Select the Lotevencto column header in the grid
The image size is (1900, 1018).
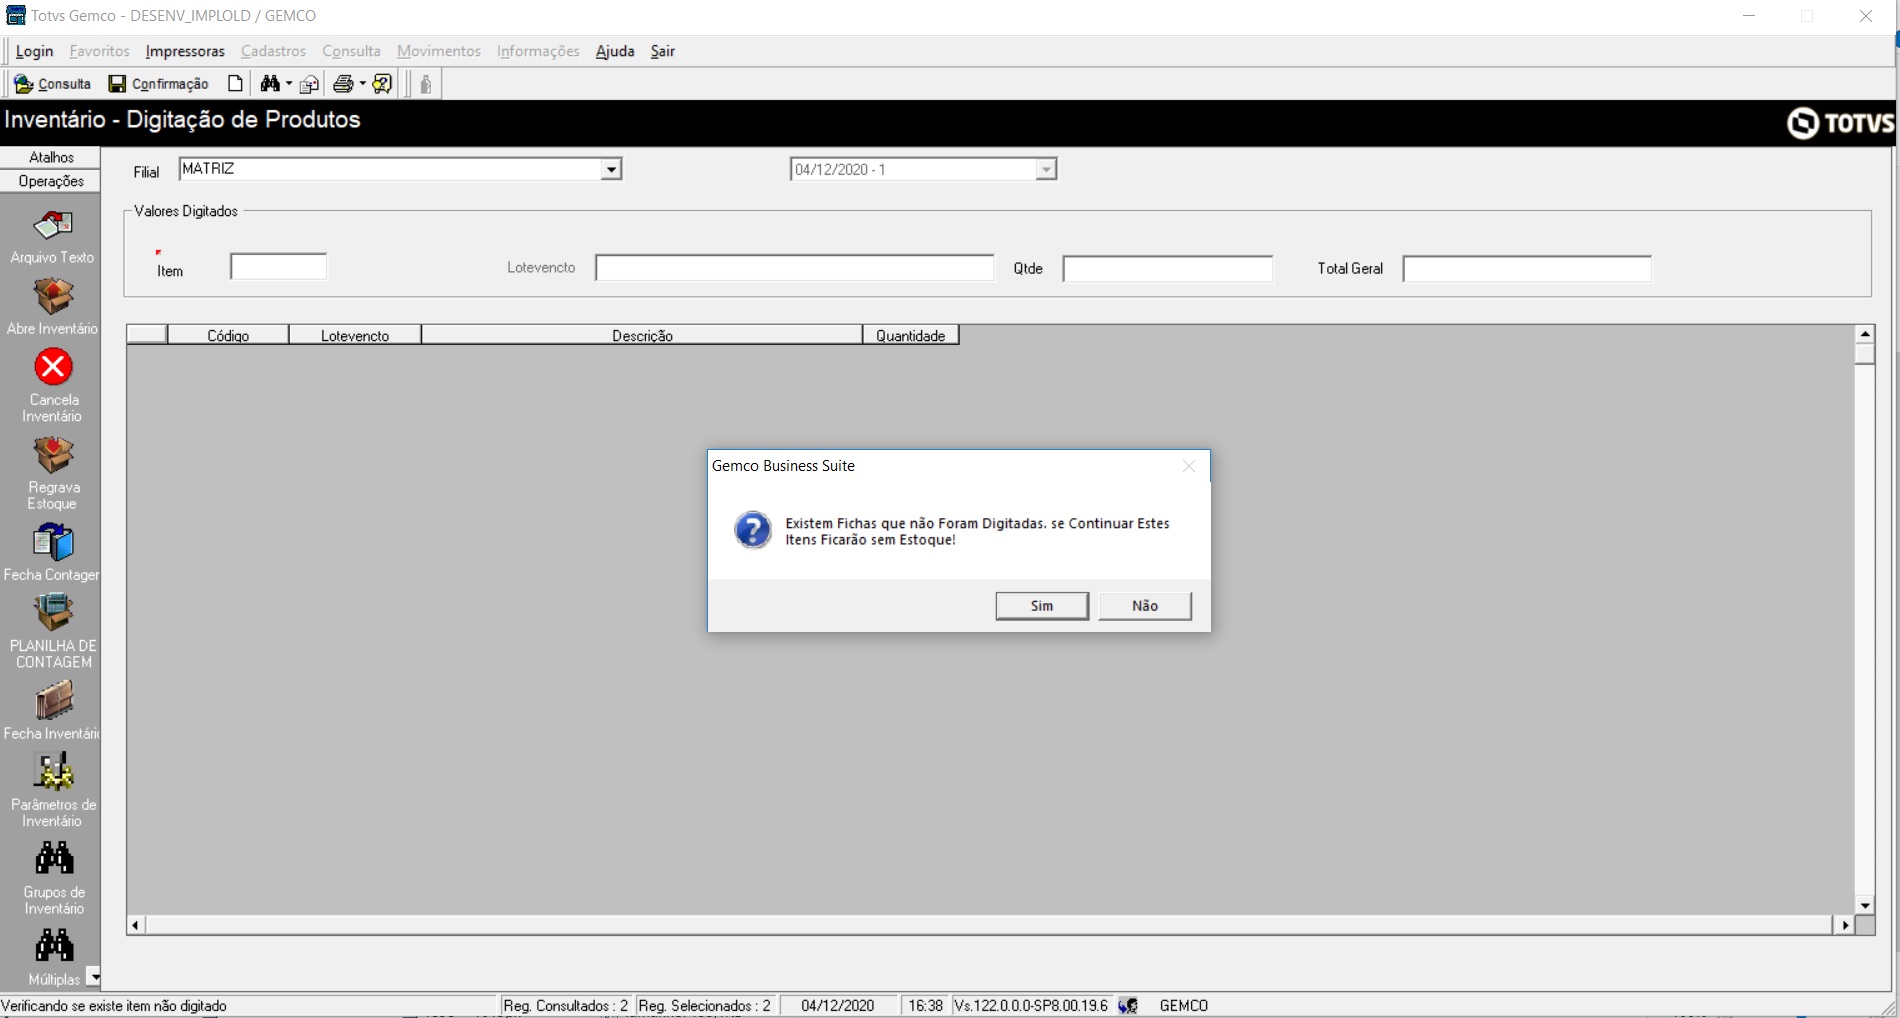pyautogui.click(x=355, y=335)
